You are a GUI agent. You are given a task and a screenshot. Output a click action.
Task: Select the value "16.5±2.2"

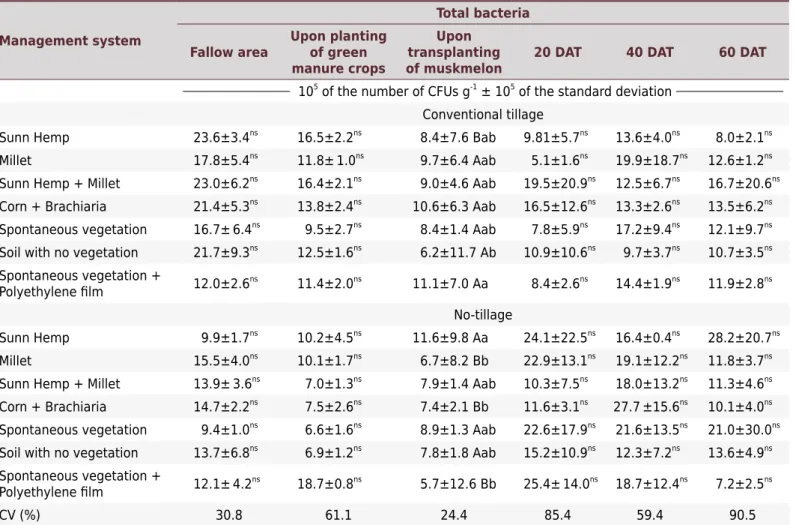tap(329, 137)
